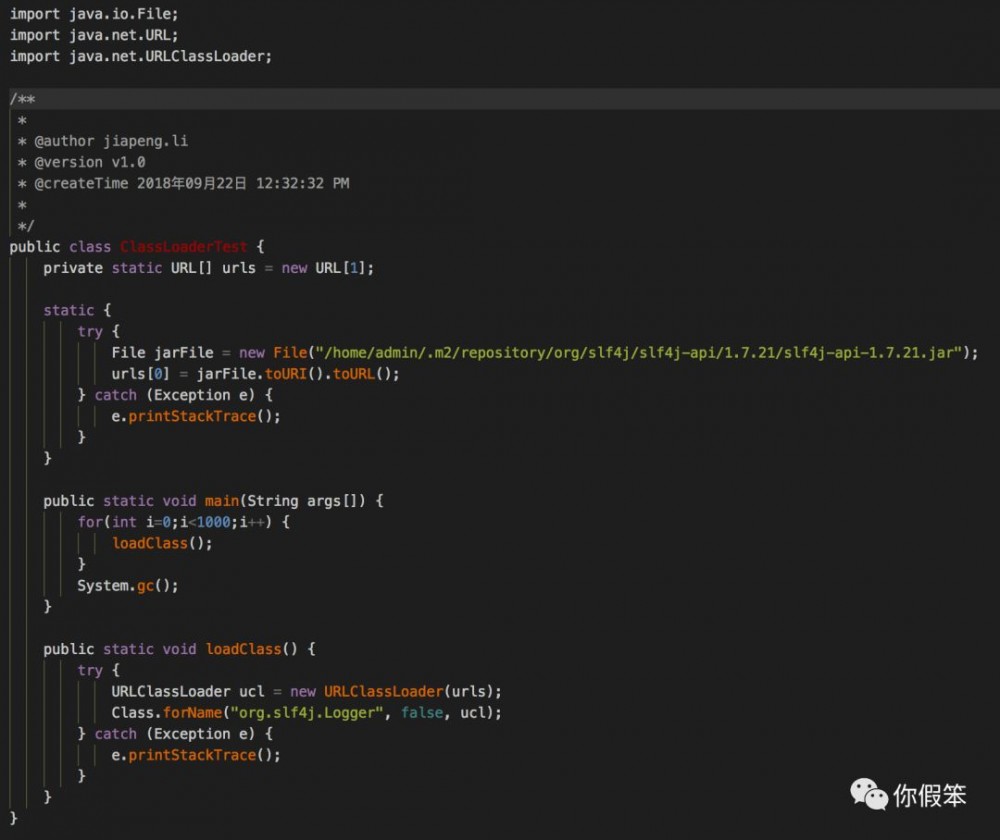
Task: Click the import java.net.URLClassLoader line
Action: coord(140,56)
